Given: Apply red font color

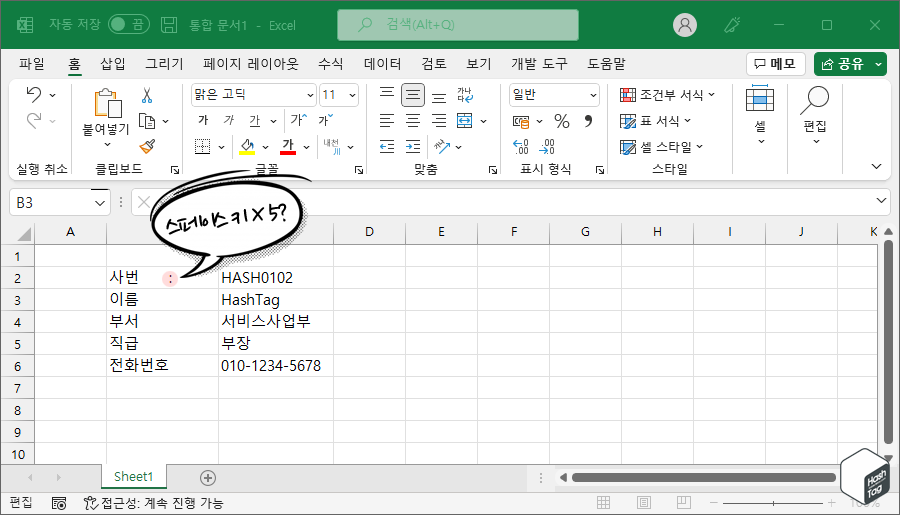Looking at the screenshot, I should click(x=288, y=146).
